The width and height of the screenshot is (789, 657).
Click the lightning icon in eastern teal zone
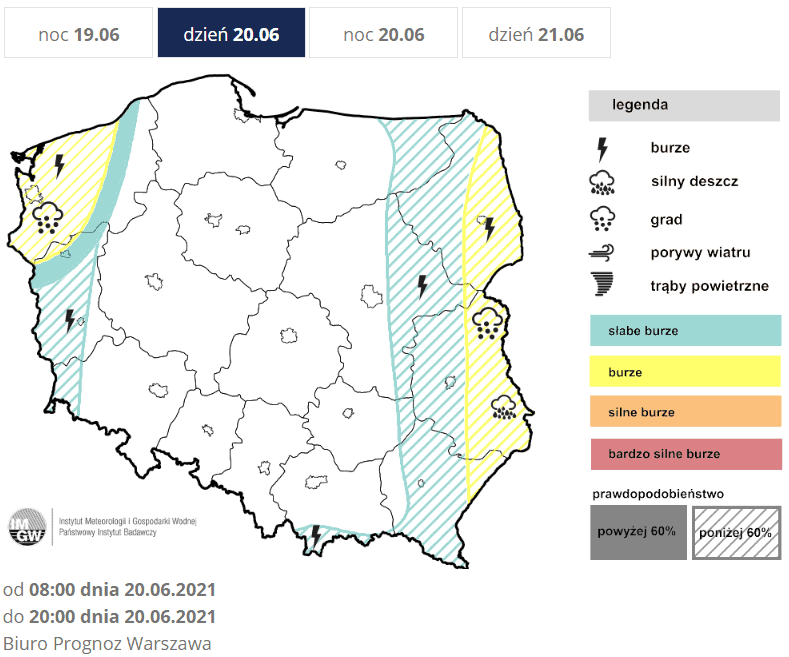tap(422, 286)
